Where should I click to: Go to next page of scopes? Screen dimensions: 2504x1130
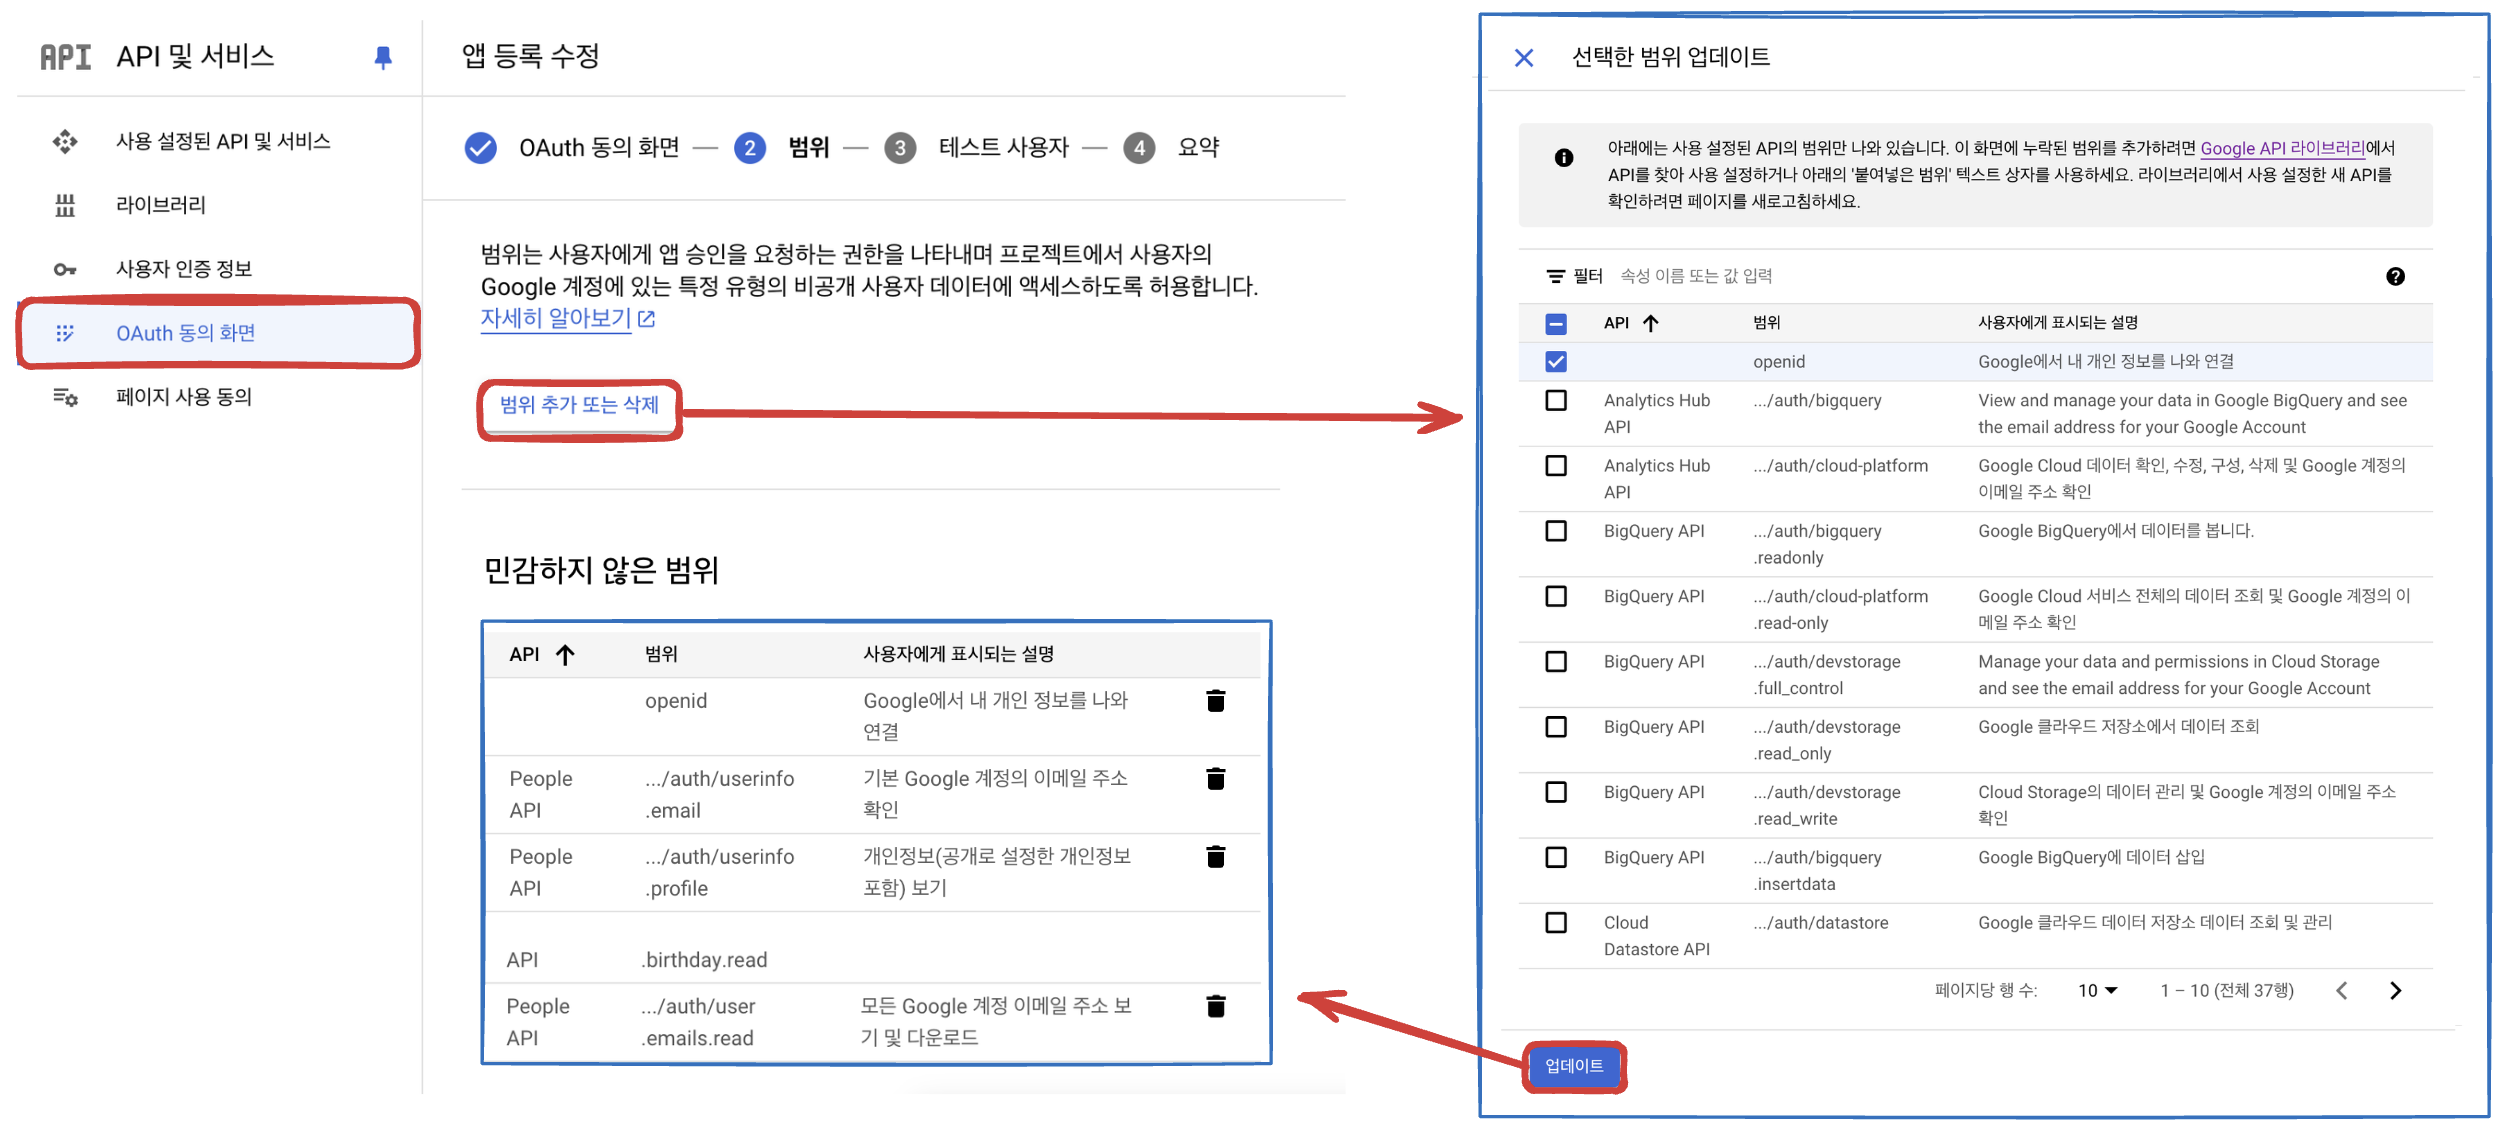click(2395, 991)
